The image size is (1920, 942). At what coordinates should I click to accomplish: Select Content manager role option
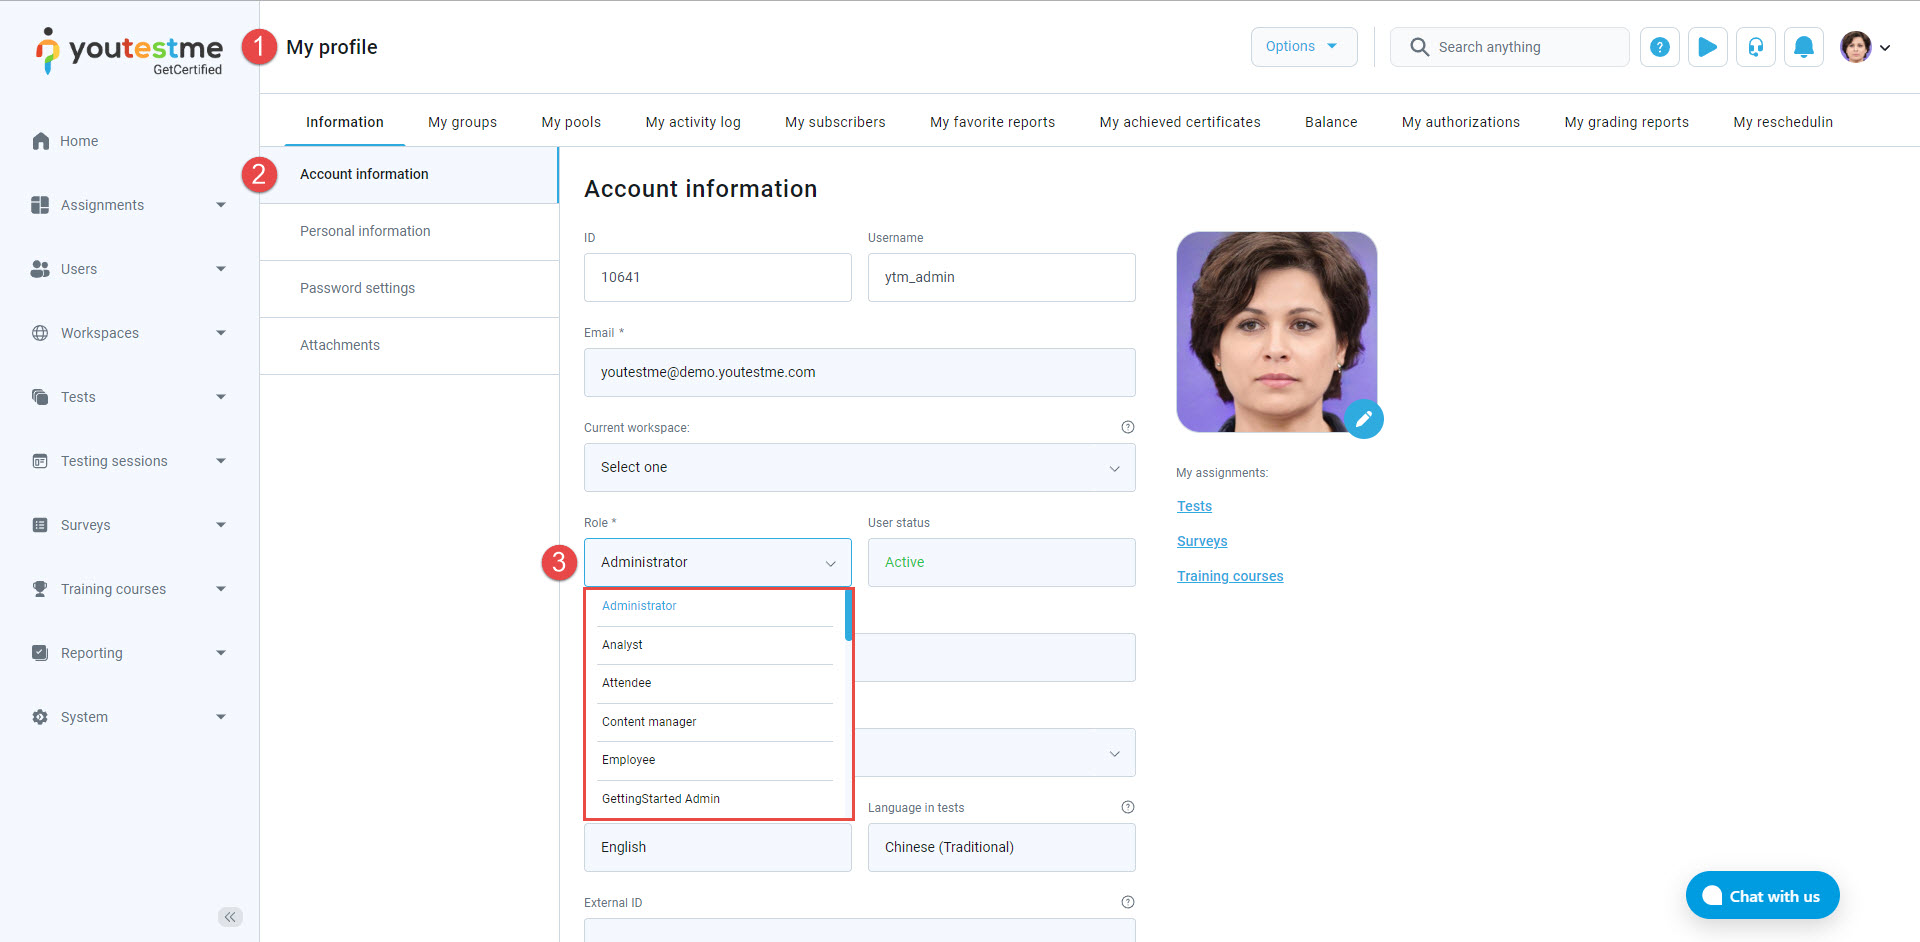click(x=649, y=722)
